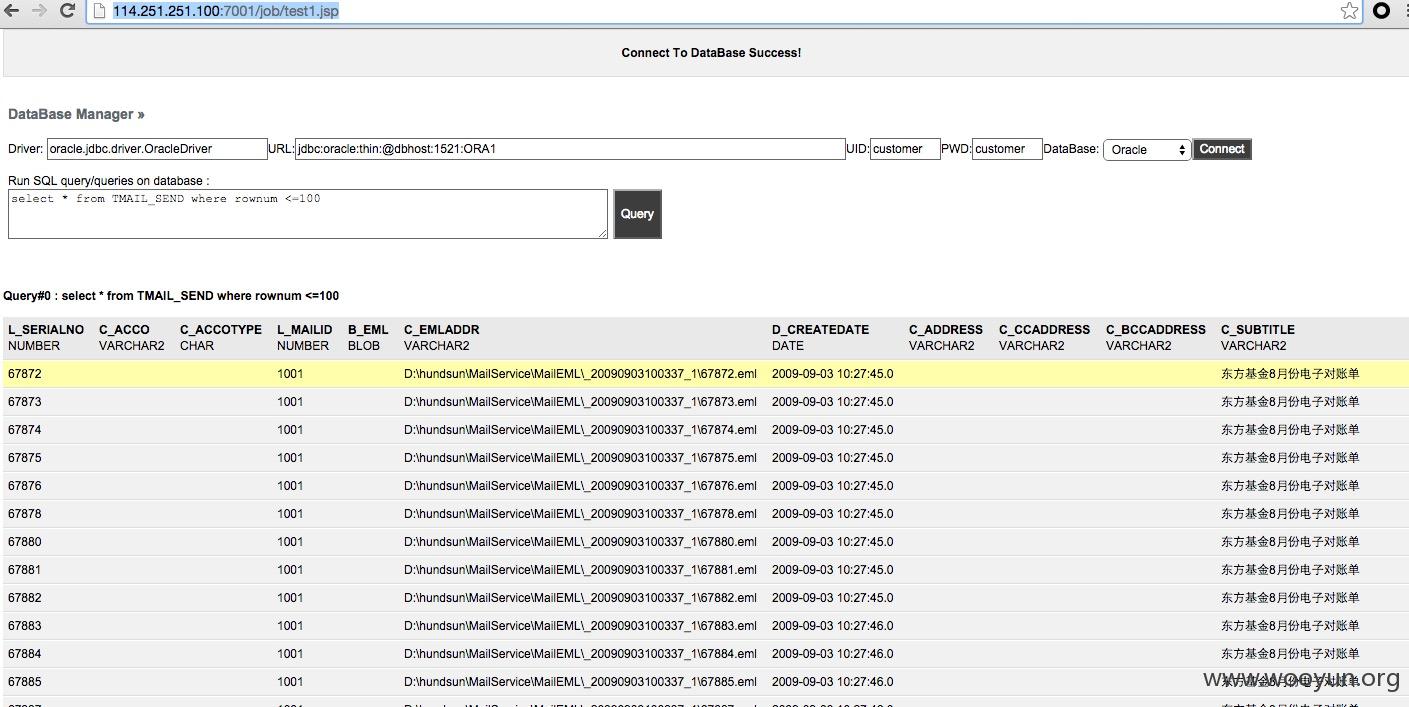The width and height of the screenshot is (1409, 707).
Task: Edit the JDBC URL input field
Action: point(570,149)
